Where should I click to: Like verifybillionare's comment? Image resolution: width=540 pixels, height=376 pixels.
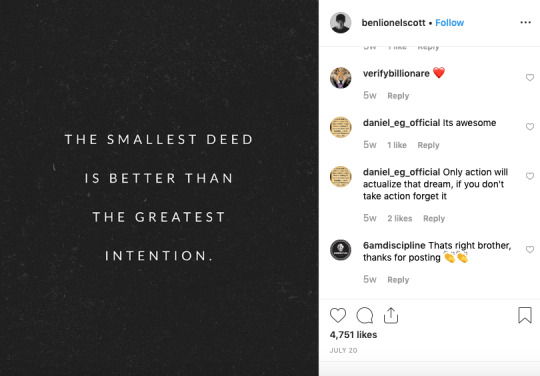coord(530,77)
